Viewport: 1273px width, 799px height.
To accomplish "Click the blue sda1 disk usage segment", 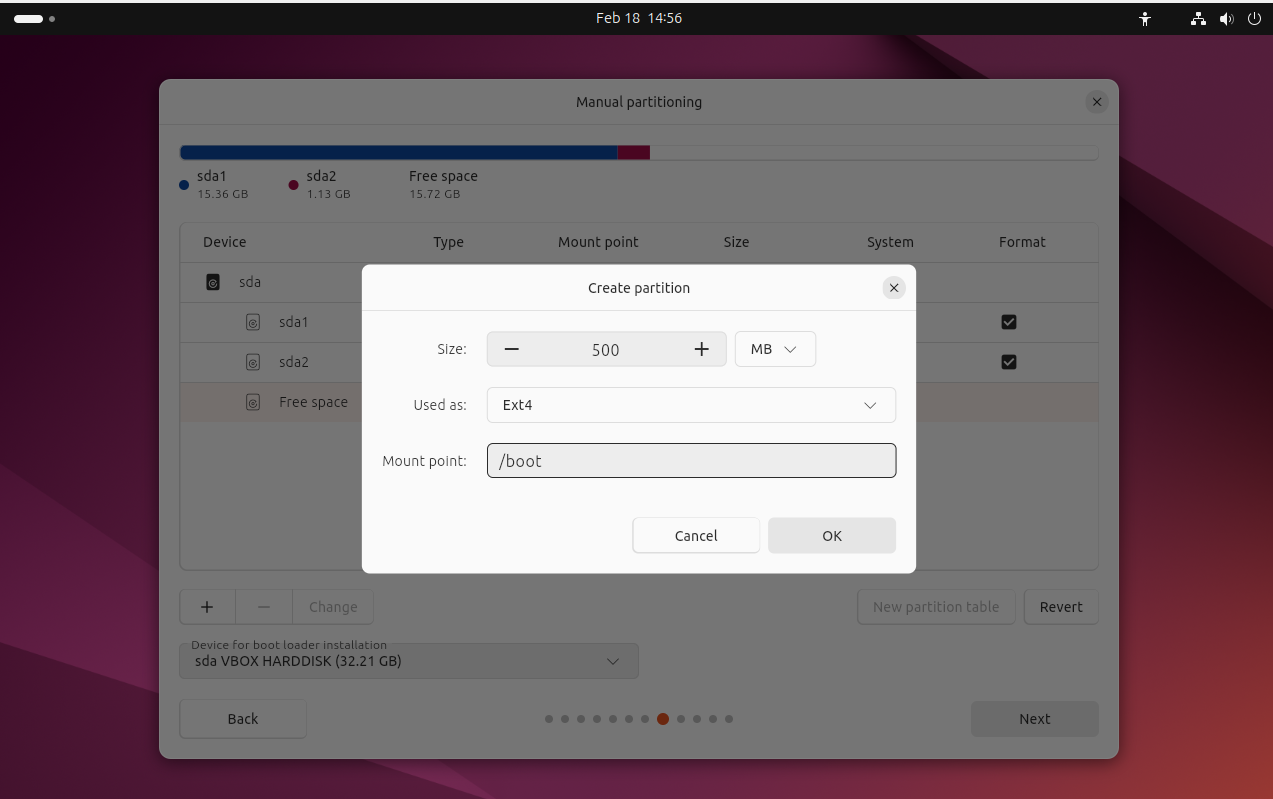I will pos(398,152).
